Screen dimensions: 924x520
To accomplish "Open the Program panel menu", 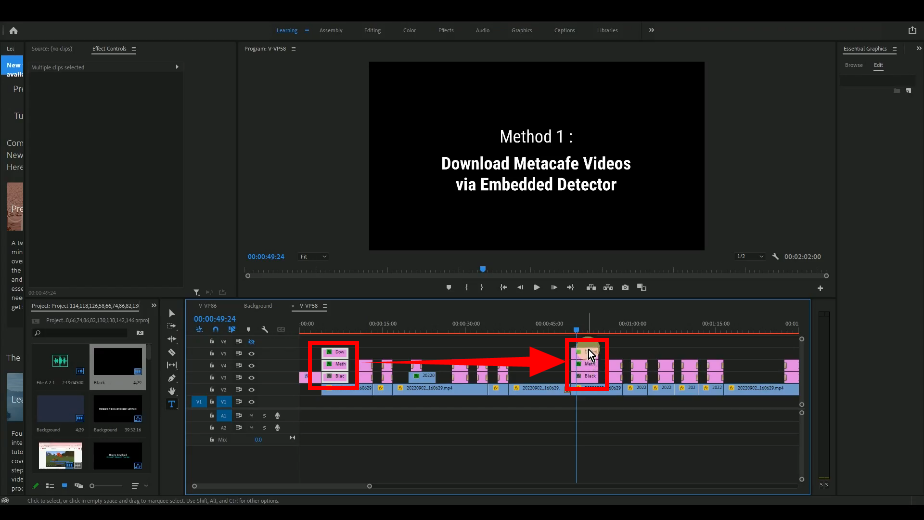I will [x=293, y=49].
